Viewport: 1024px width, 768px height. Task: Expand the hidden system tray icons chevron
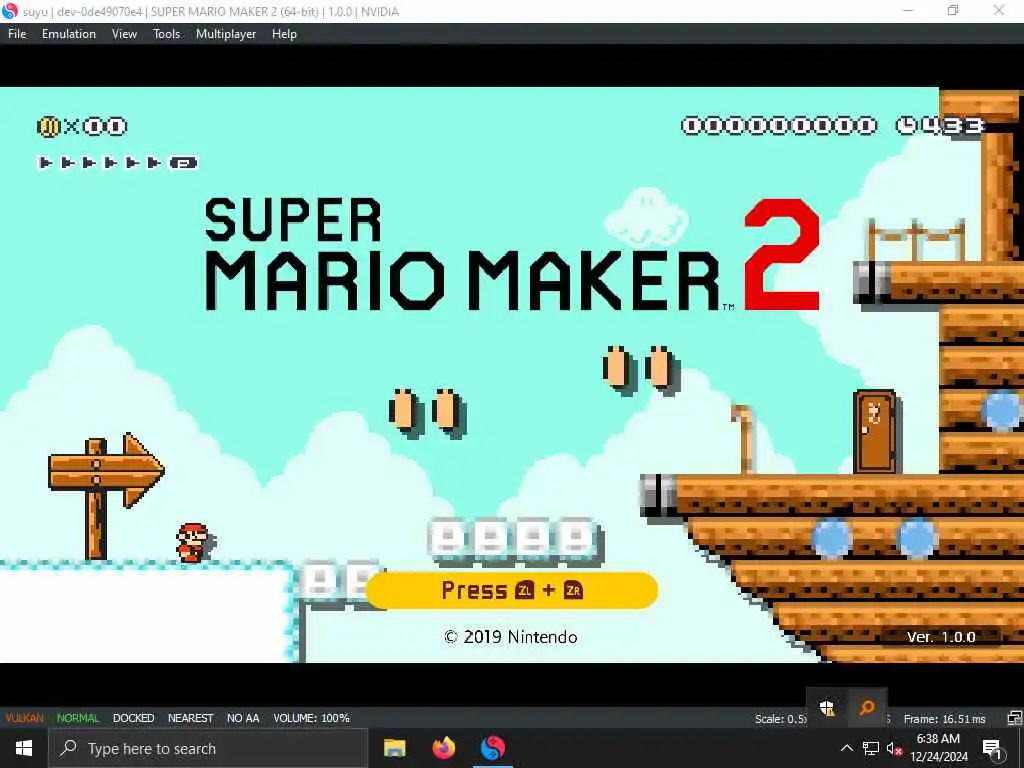coord(846,748)
